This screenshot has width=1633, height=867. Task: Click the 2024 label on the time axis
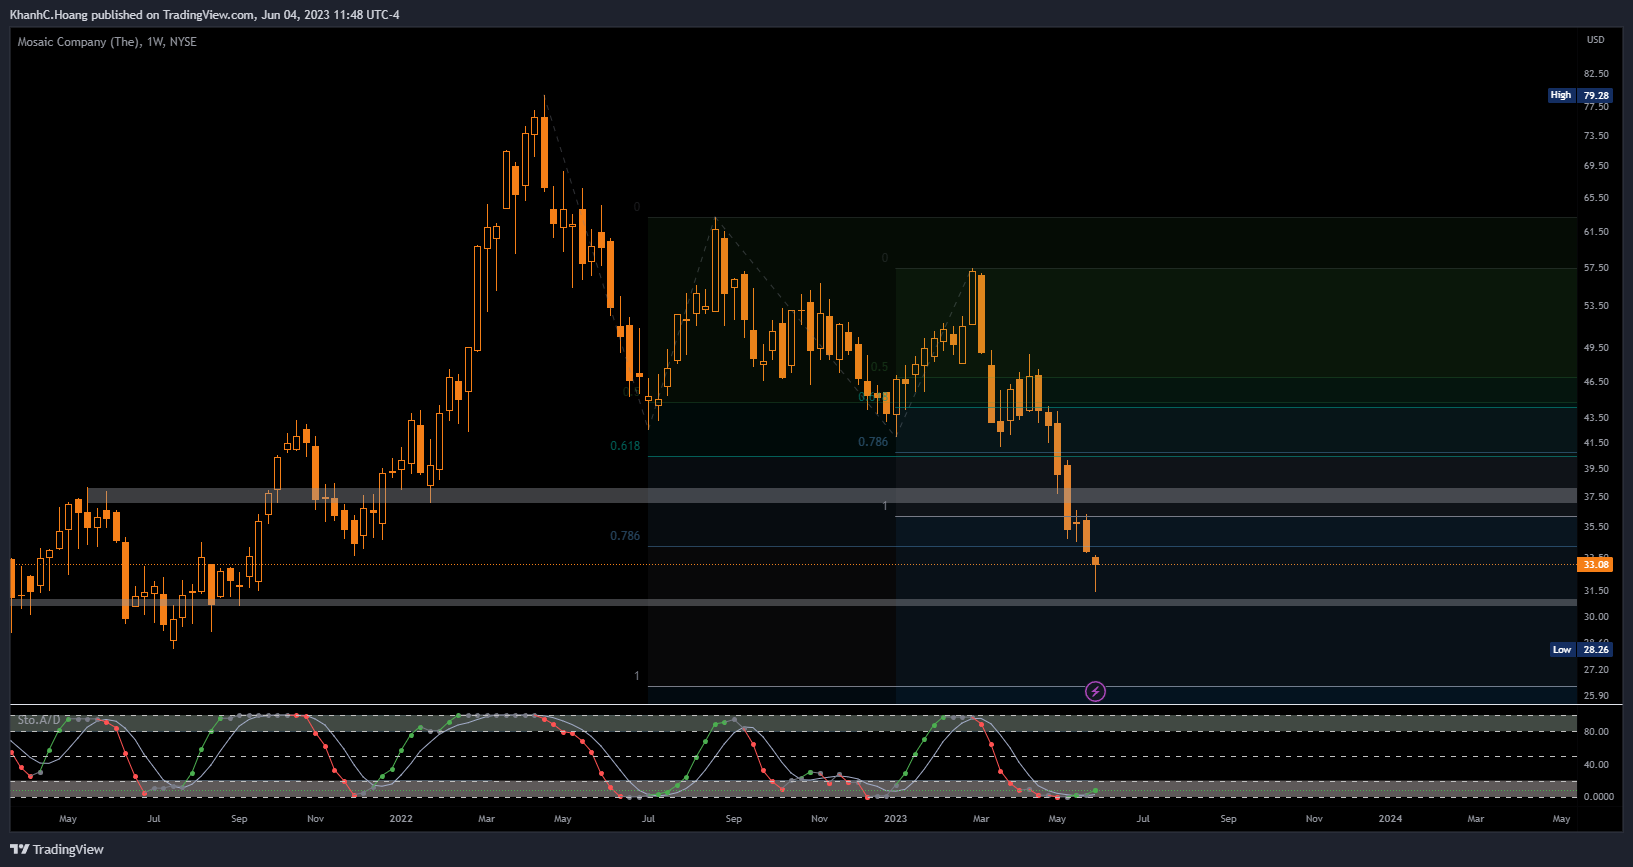(1390, 818)
